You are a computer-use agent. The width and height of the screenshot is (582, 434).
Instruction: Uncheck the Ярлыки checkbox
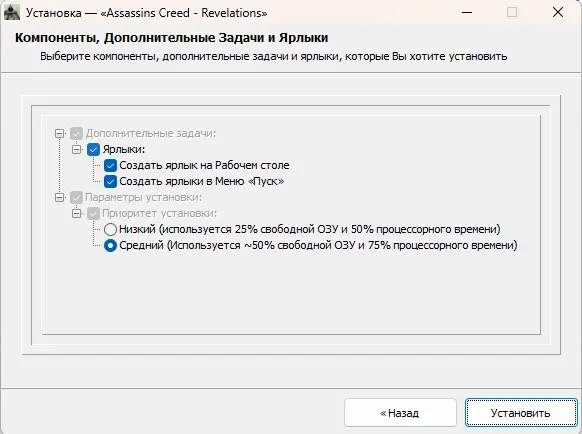pyautogui.click(x=93, y=150)
